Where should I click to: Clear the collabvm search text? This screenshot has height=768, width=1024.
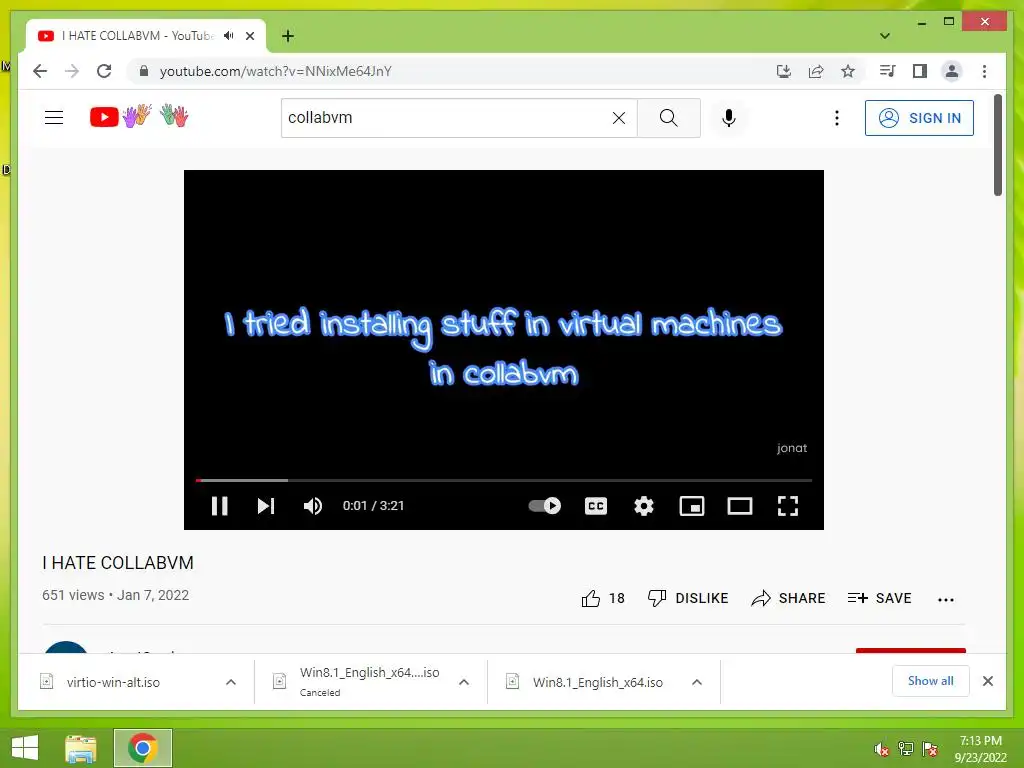618,118
